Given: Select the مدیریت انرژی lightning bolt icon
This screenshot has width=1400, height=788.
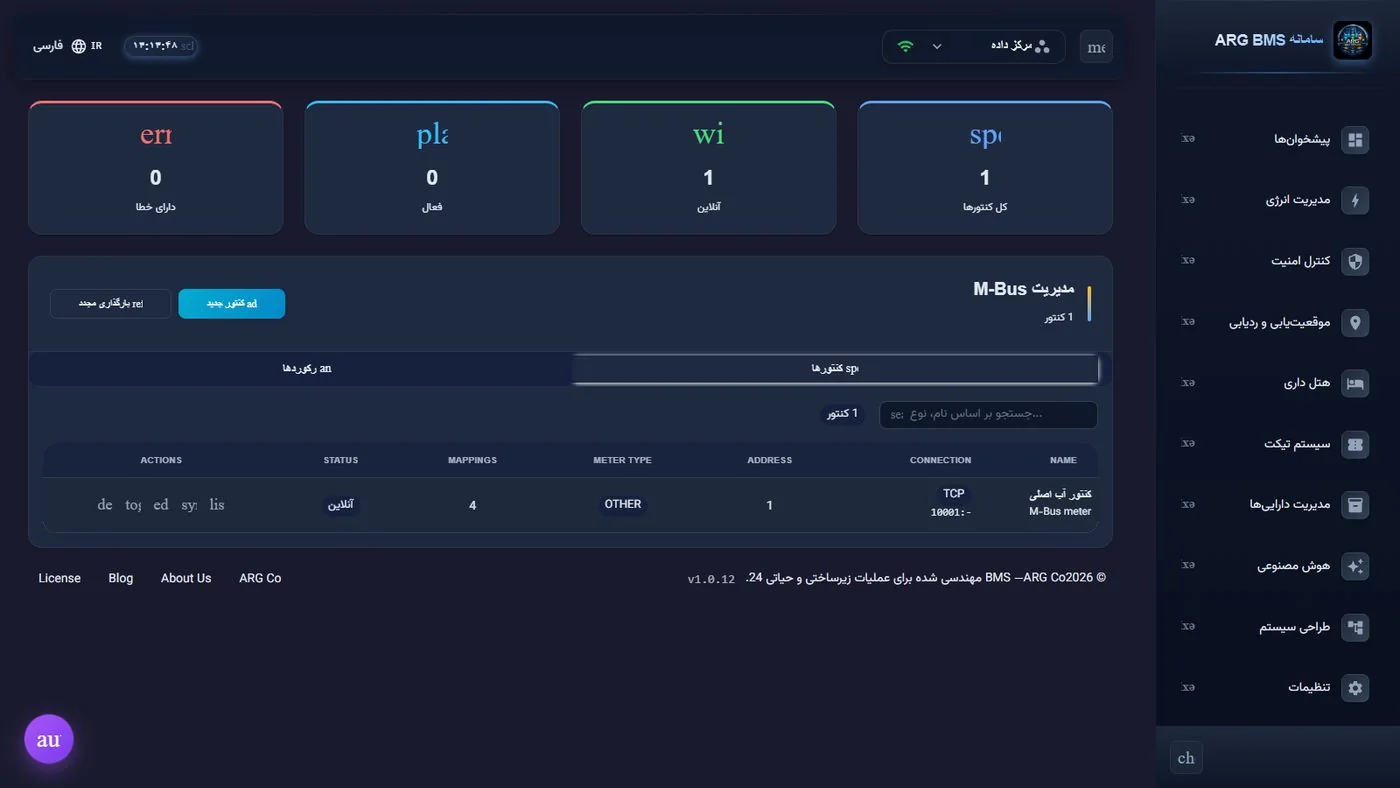Looking at the screenshot, I should 1355,201.
